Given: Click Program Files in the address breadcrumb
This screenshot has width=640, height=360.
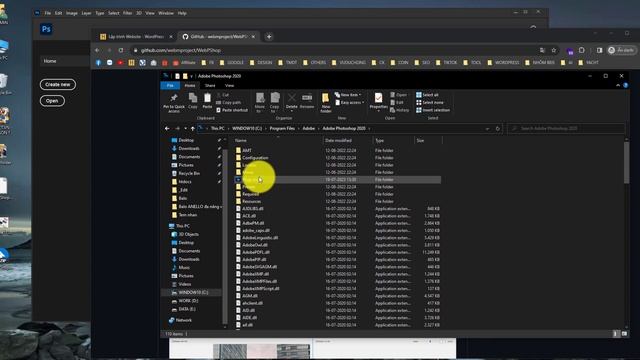Looking at the screenshot, I should click(282, 129).
